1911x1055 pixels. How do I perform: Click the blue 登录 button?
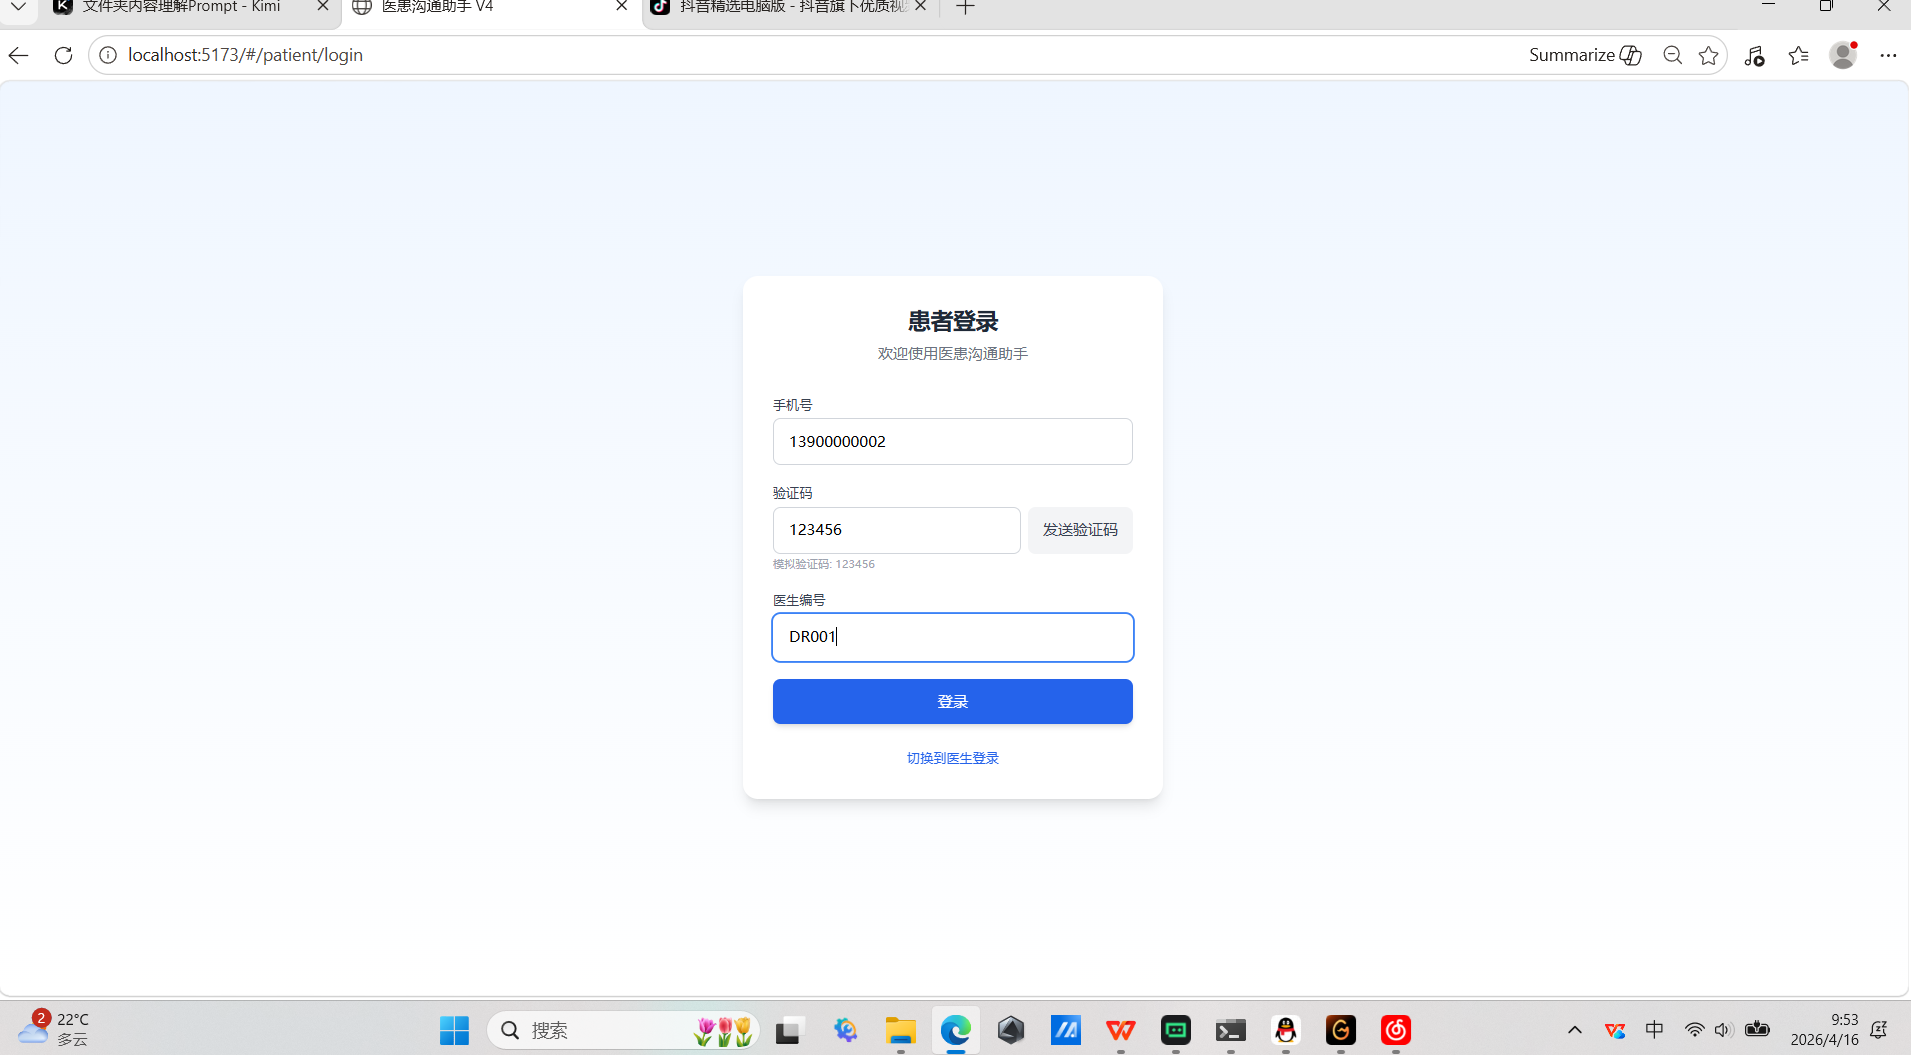(952, 701)
